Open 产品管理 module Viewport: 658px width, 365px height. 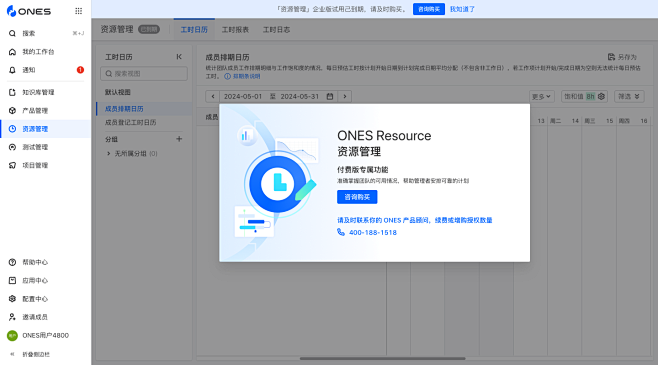pos(45,110)
